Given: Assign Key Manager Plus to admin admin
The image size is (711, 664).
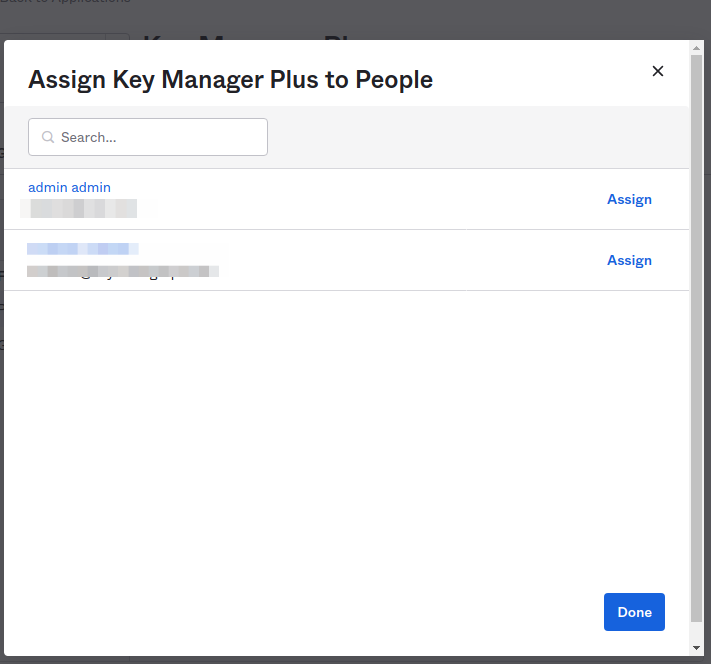Looking at the screenshot, I should [x=629, y=199].
